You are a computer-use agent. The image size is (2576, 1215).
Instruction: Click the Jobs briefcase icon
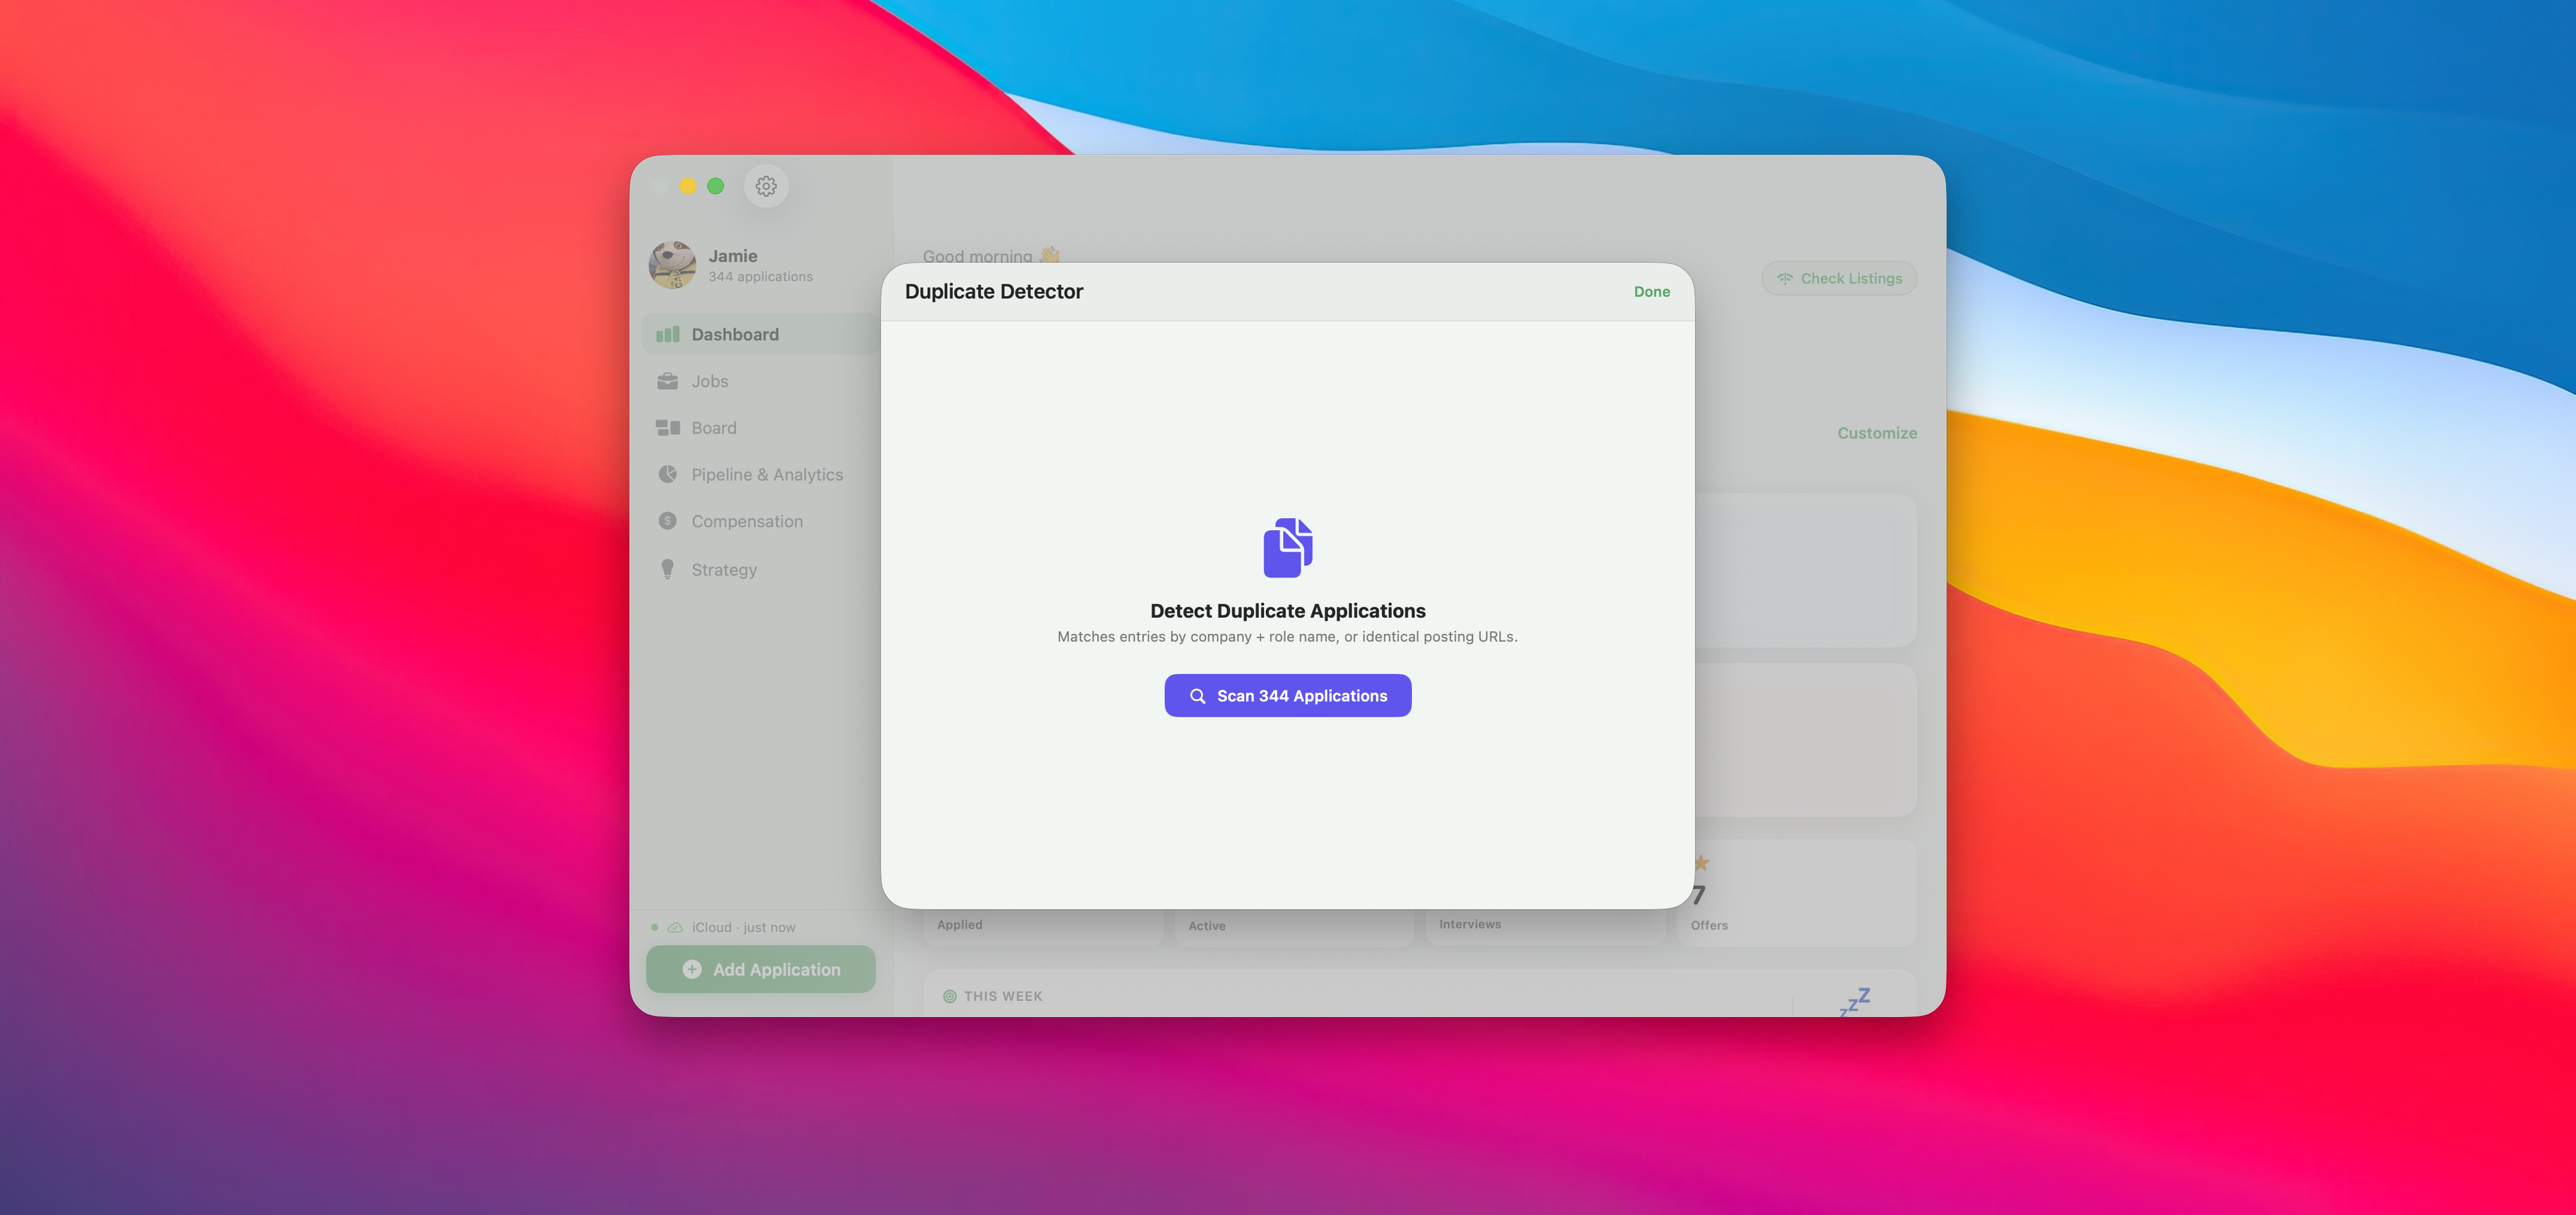click(x=667, y=381)
